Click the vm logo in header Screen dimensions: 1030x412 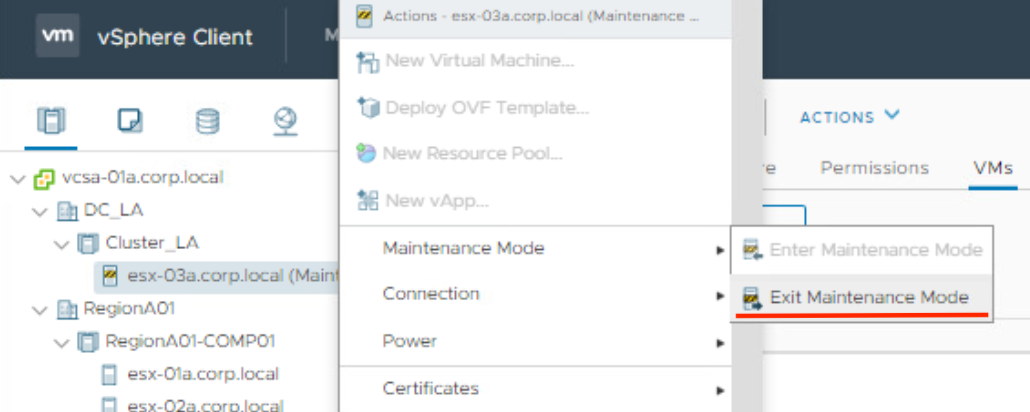coord(58,35)
